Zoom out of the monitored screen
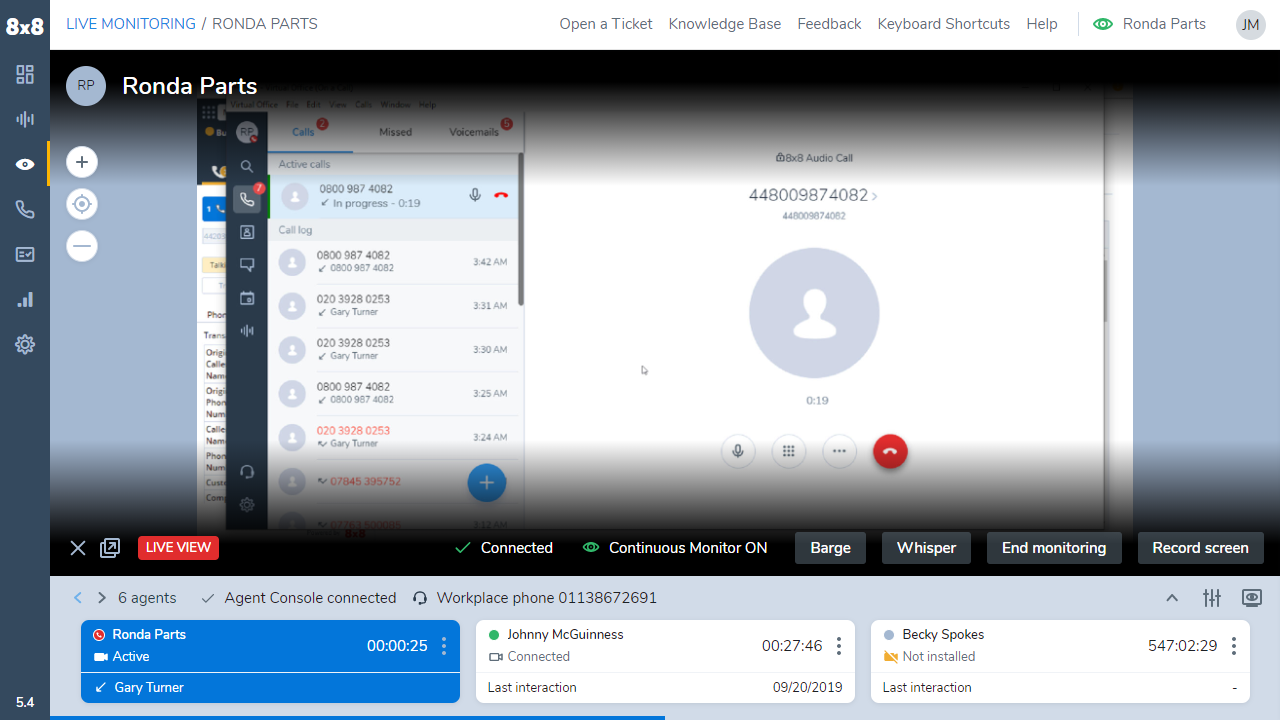 pos(82,246)
